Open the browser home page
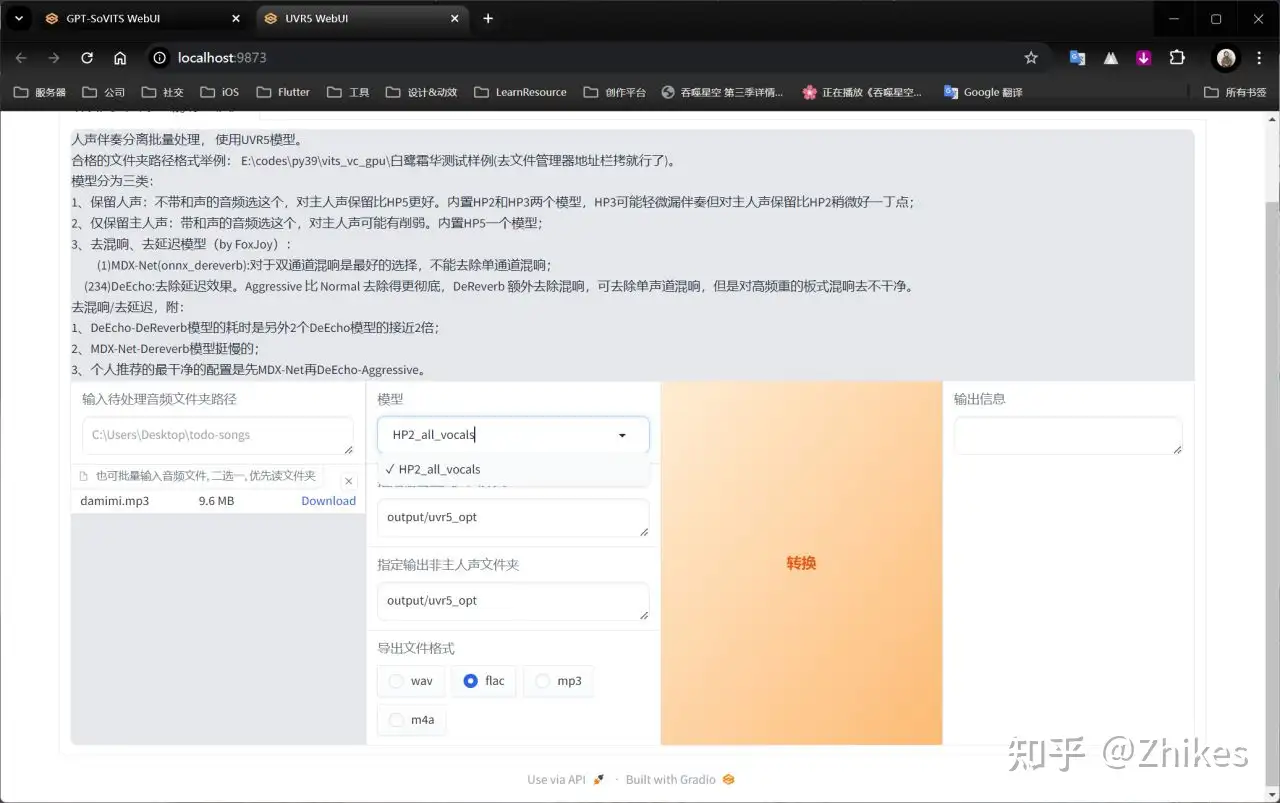The height and width of the screenshot is (803, 1280). tap(120, 58)
